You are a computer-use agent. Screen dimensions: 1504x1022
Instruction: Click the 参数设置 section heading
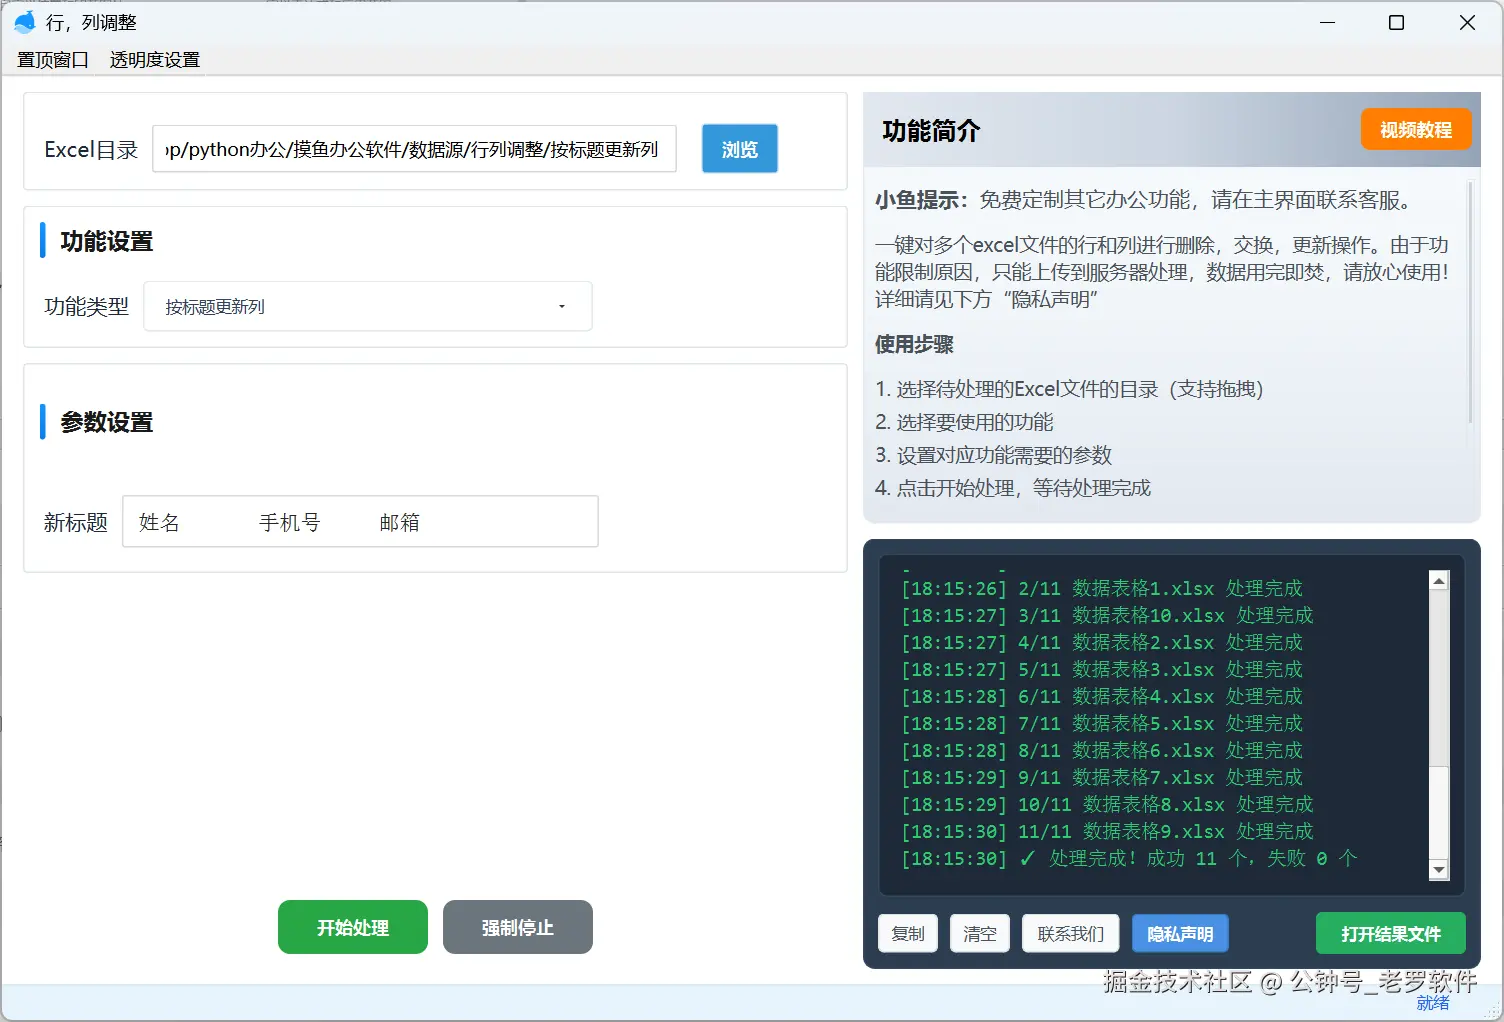[x=107, y=422]
